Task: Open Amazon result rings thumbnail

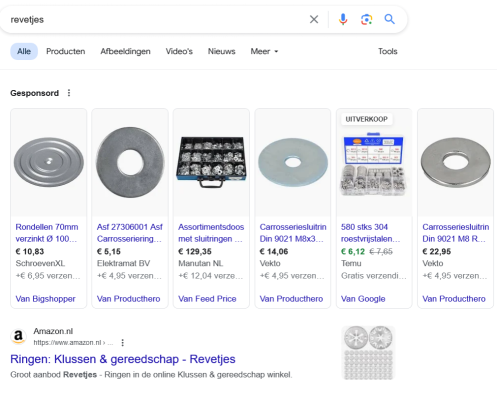Action: pos(368,353)
